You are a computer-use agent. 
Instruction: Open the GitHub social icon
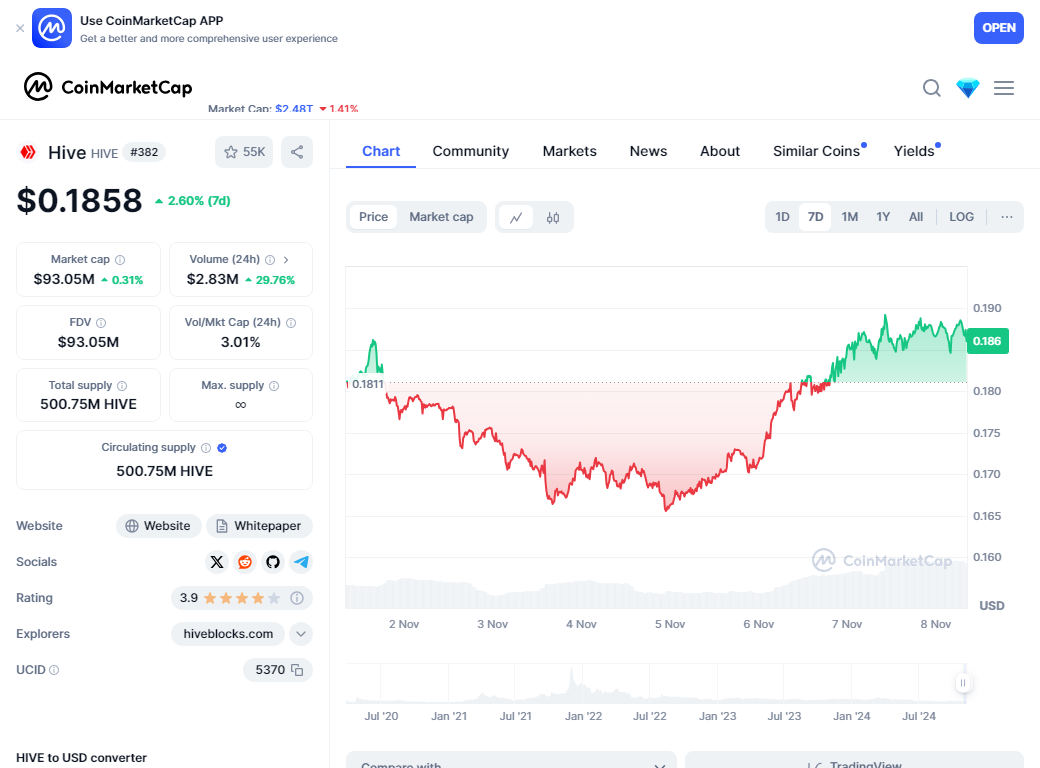273,562
